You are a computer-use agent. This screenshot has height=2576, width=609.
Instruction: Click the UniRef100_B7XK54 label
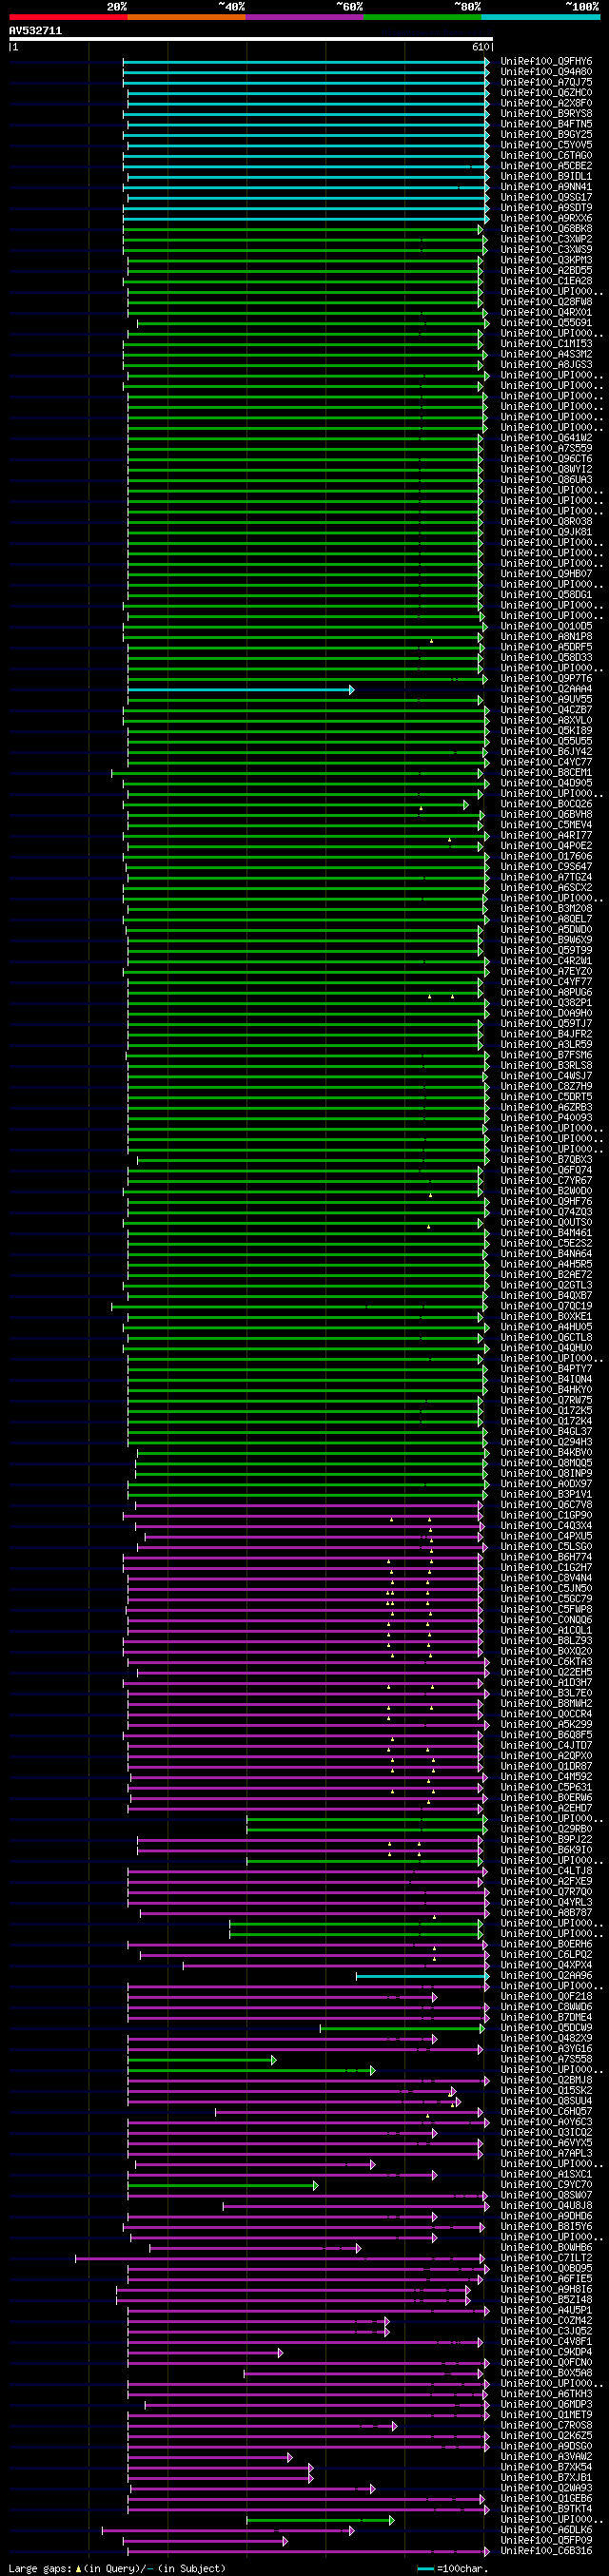coord(546,2467)
